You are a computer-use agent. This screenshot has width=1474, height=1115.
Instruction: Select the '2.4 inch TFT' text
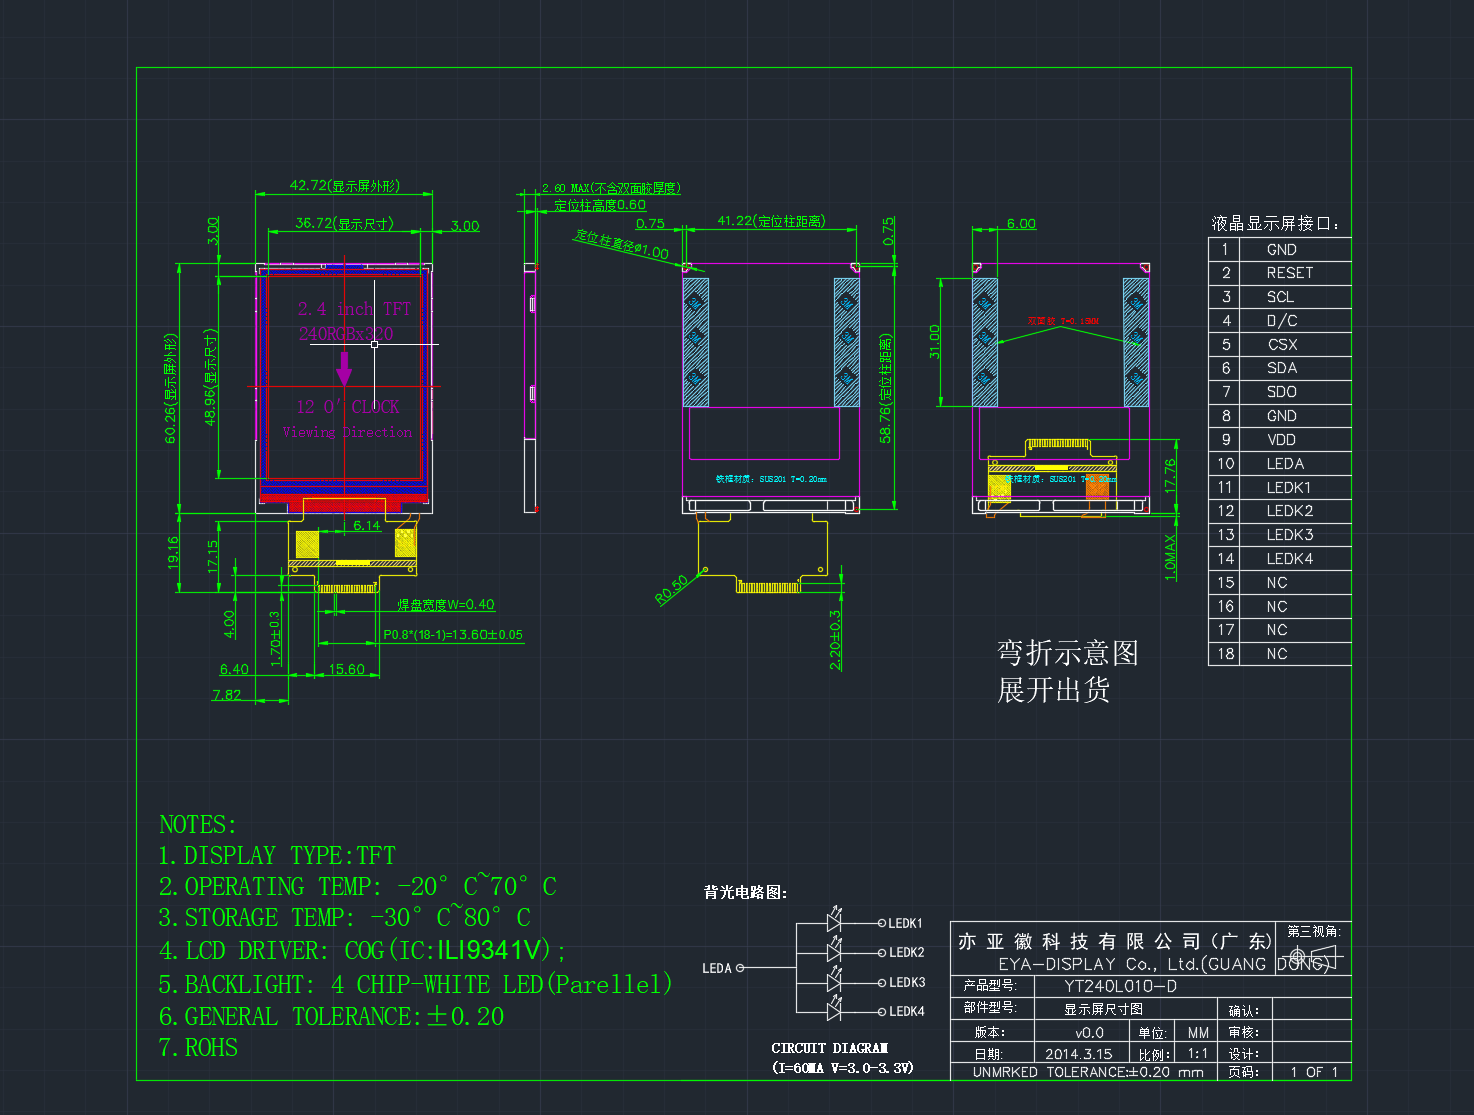pos(354,309)
